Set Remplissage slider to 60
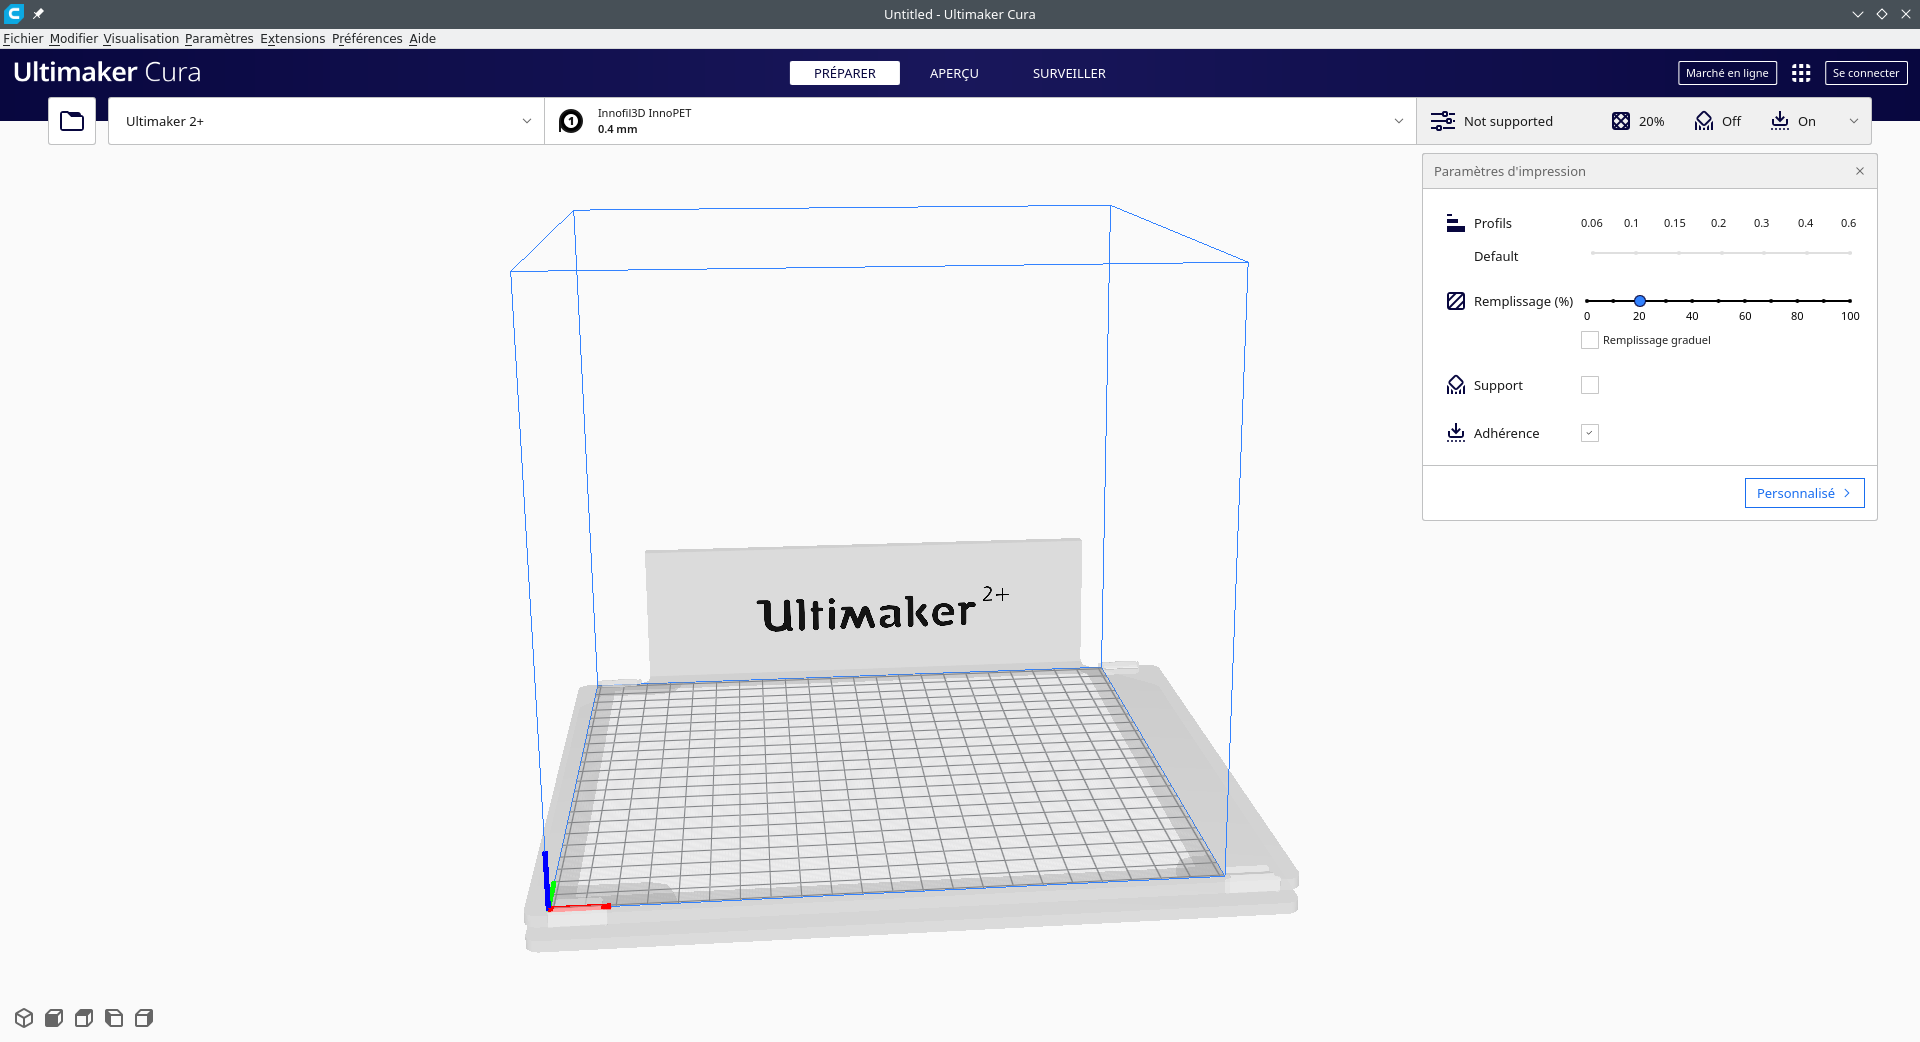The image size is (1920, 1042). point(1745,301)
